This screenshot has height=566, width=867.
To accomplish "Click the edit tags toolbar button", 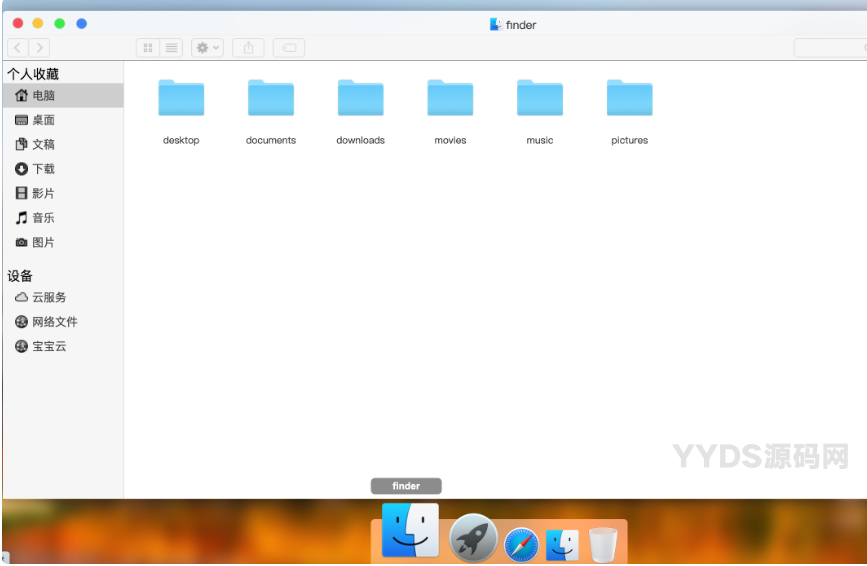I will tap(289, 48).
